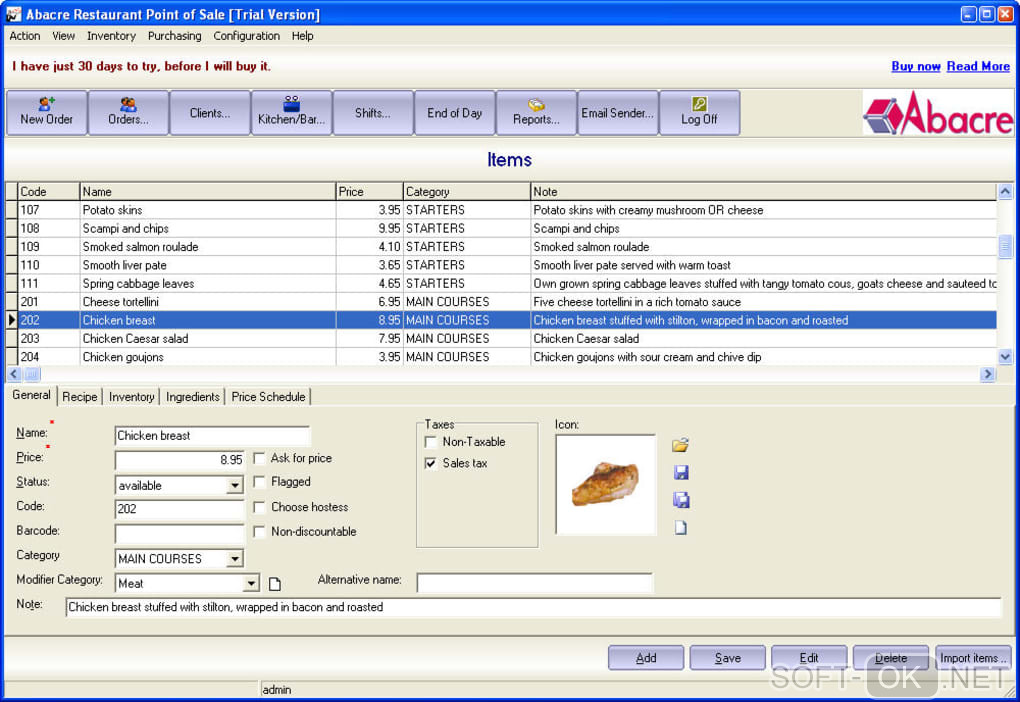Follow the Read More link
Viewport: 1020px width, 702px height.
(978, 66)
